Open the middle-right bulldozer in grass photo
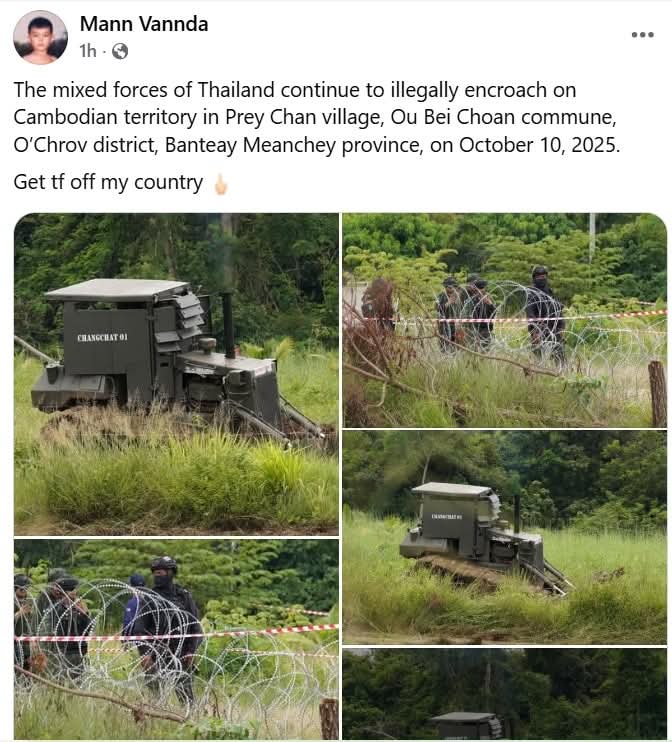 [504, 537]
